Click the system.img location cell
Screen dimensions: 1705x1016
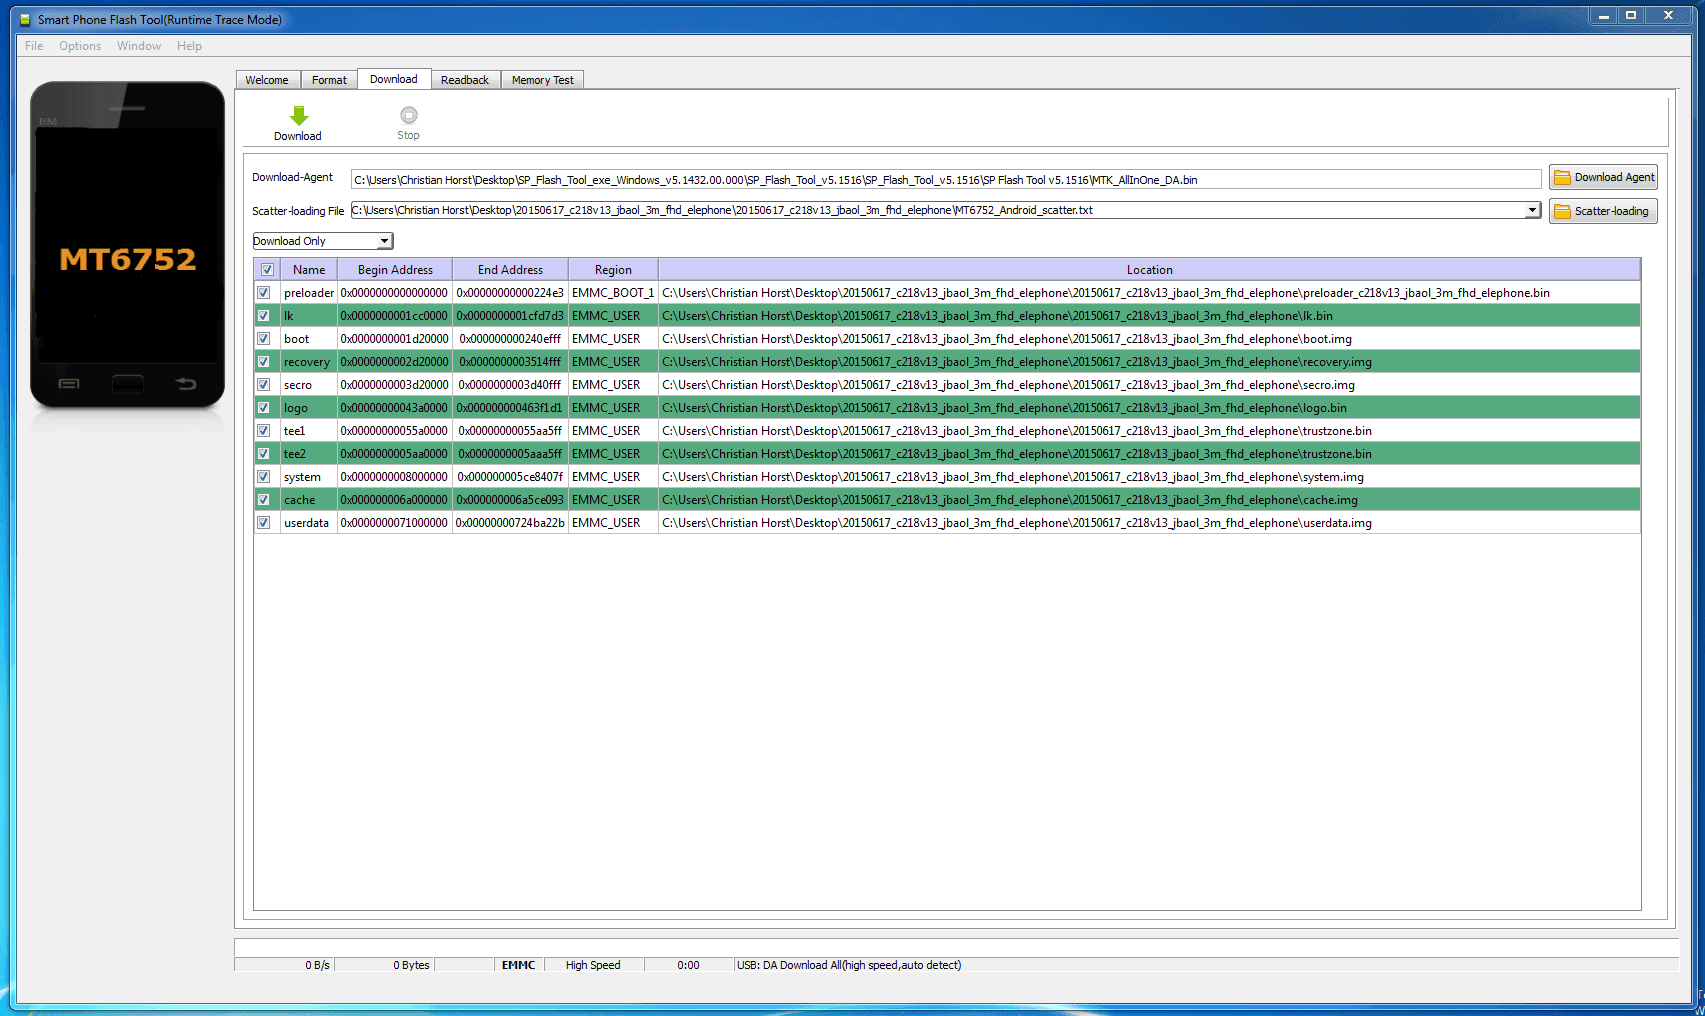pyautogui.click(x=1012, y=477)
